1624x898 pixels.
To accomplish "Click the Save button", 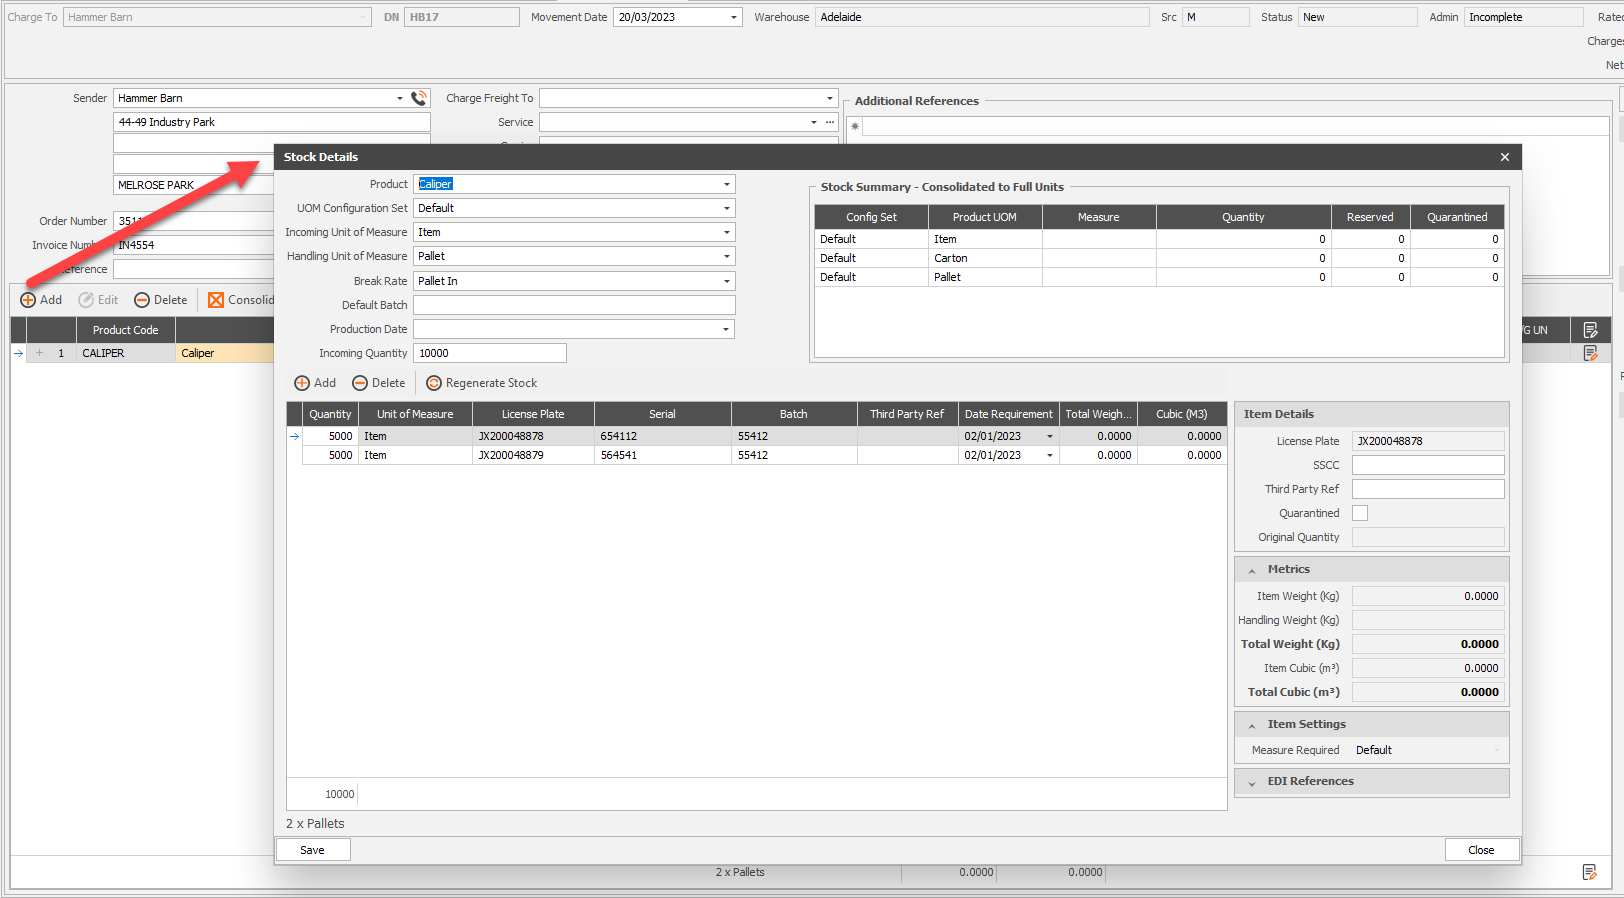I will click(x=313, y=850).
